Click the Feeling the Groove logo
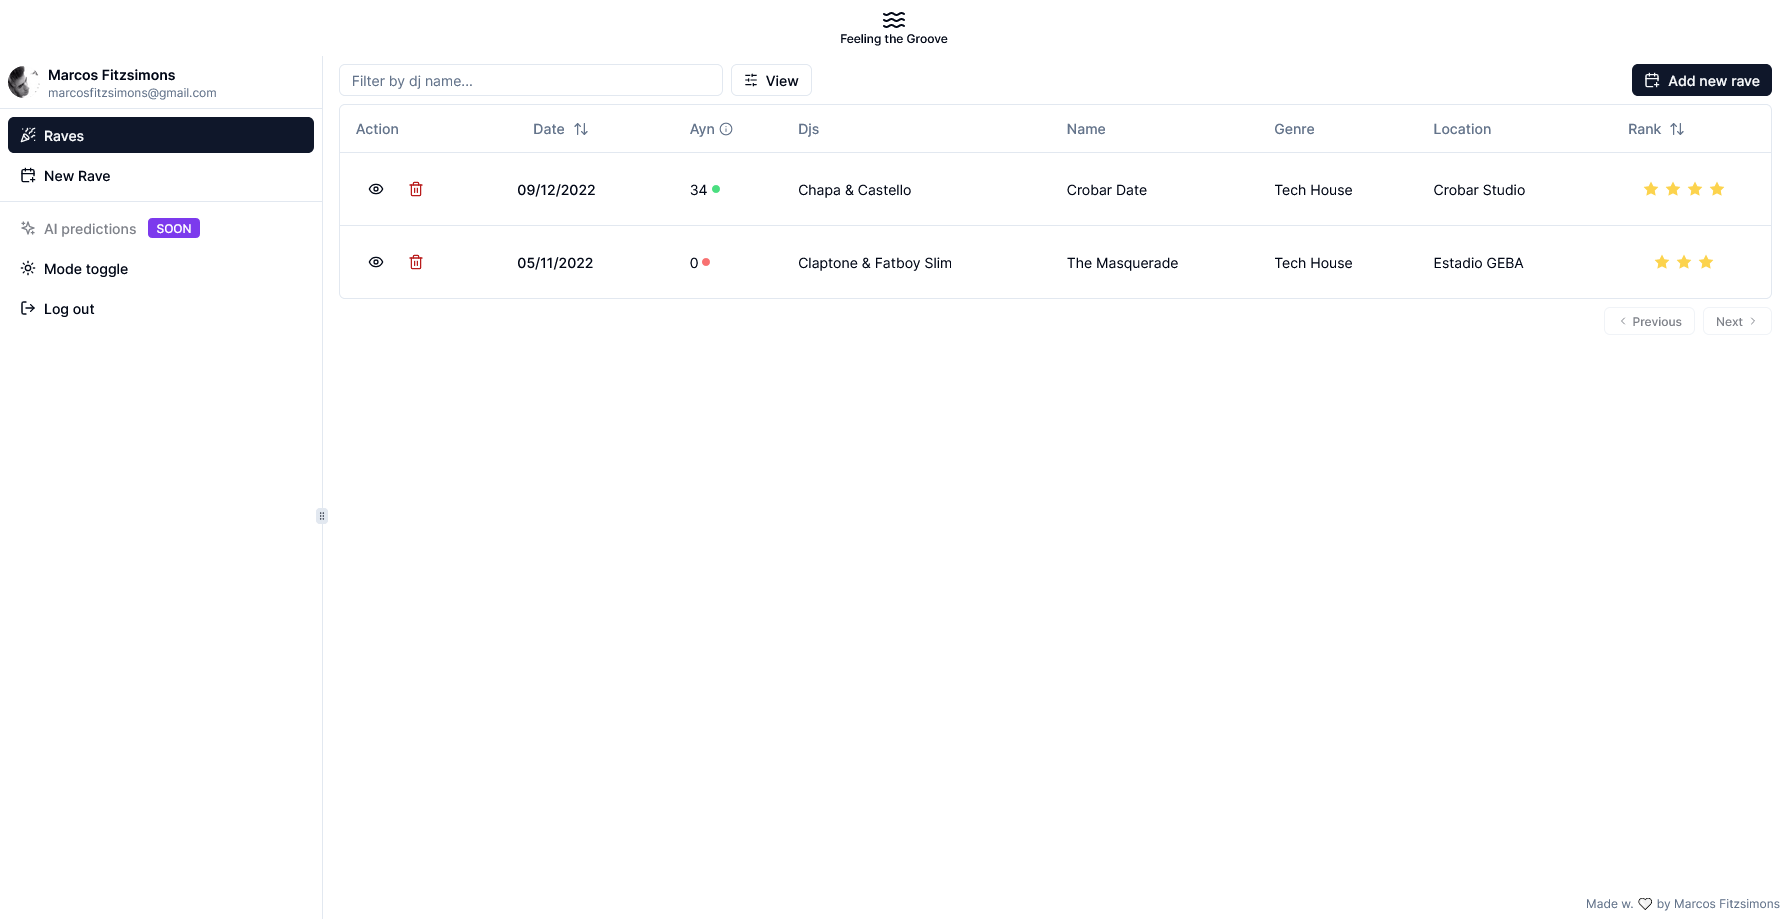The width and height of the screenshot is (1788, 919). coord(894,20)
